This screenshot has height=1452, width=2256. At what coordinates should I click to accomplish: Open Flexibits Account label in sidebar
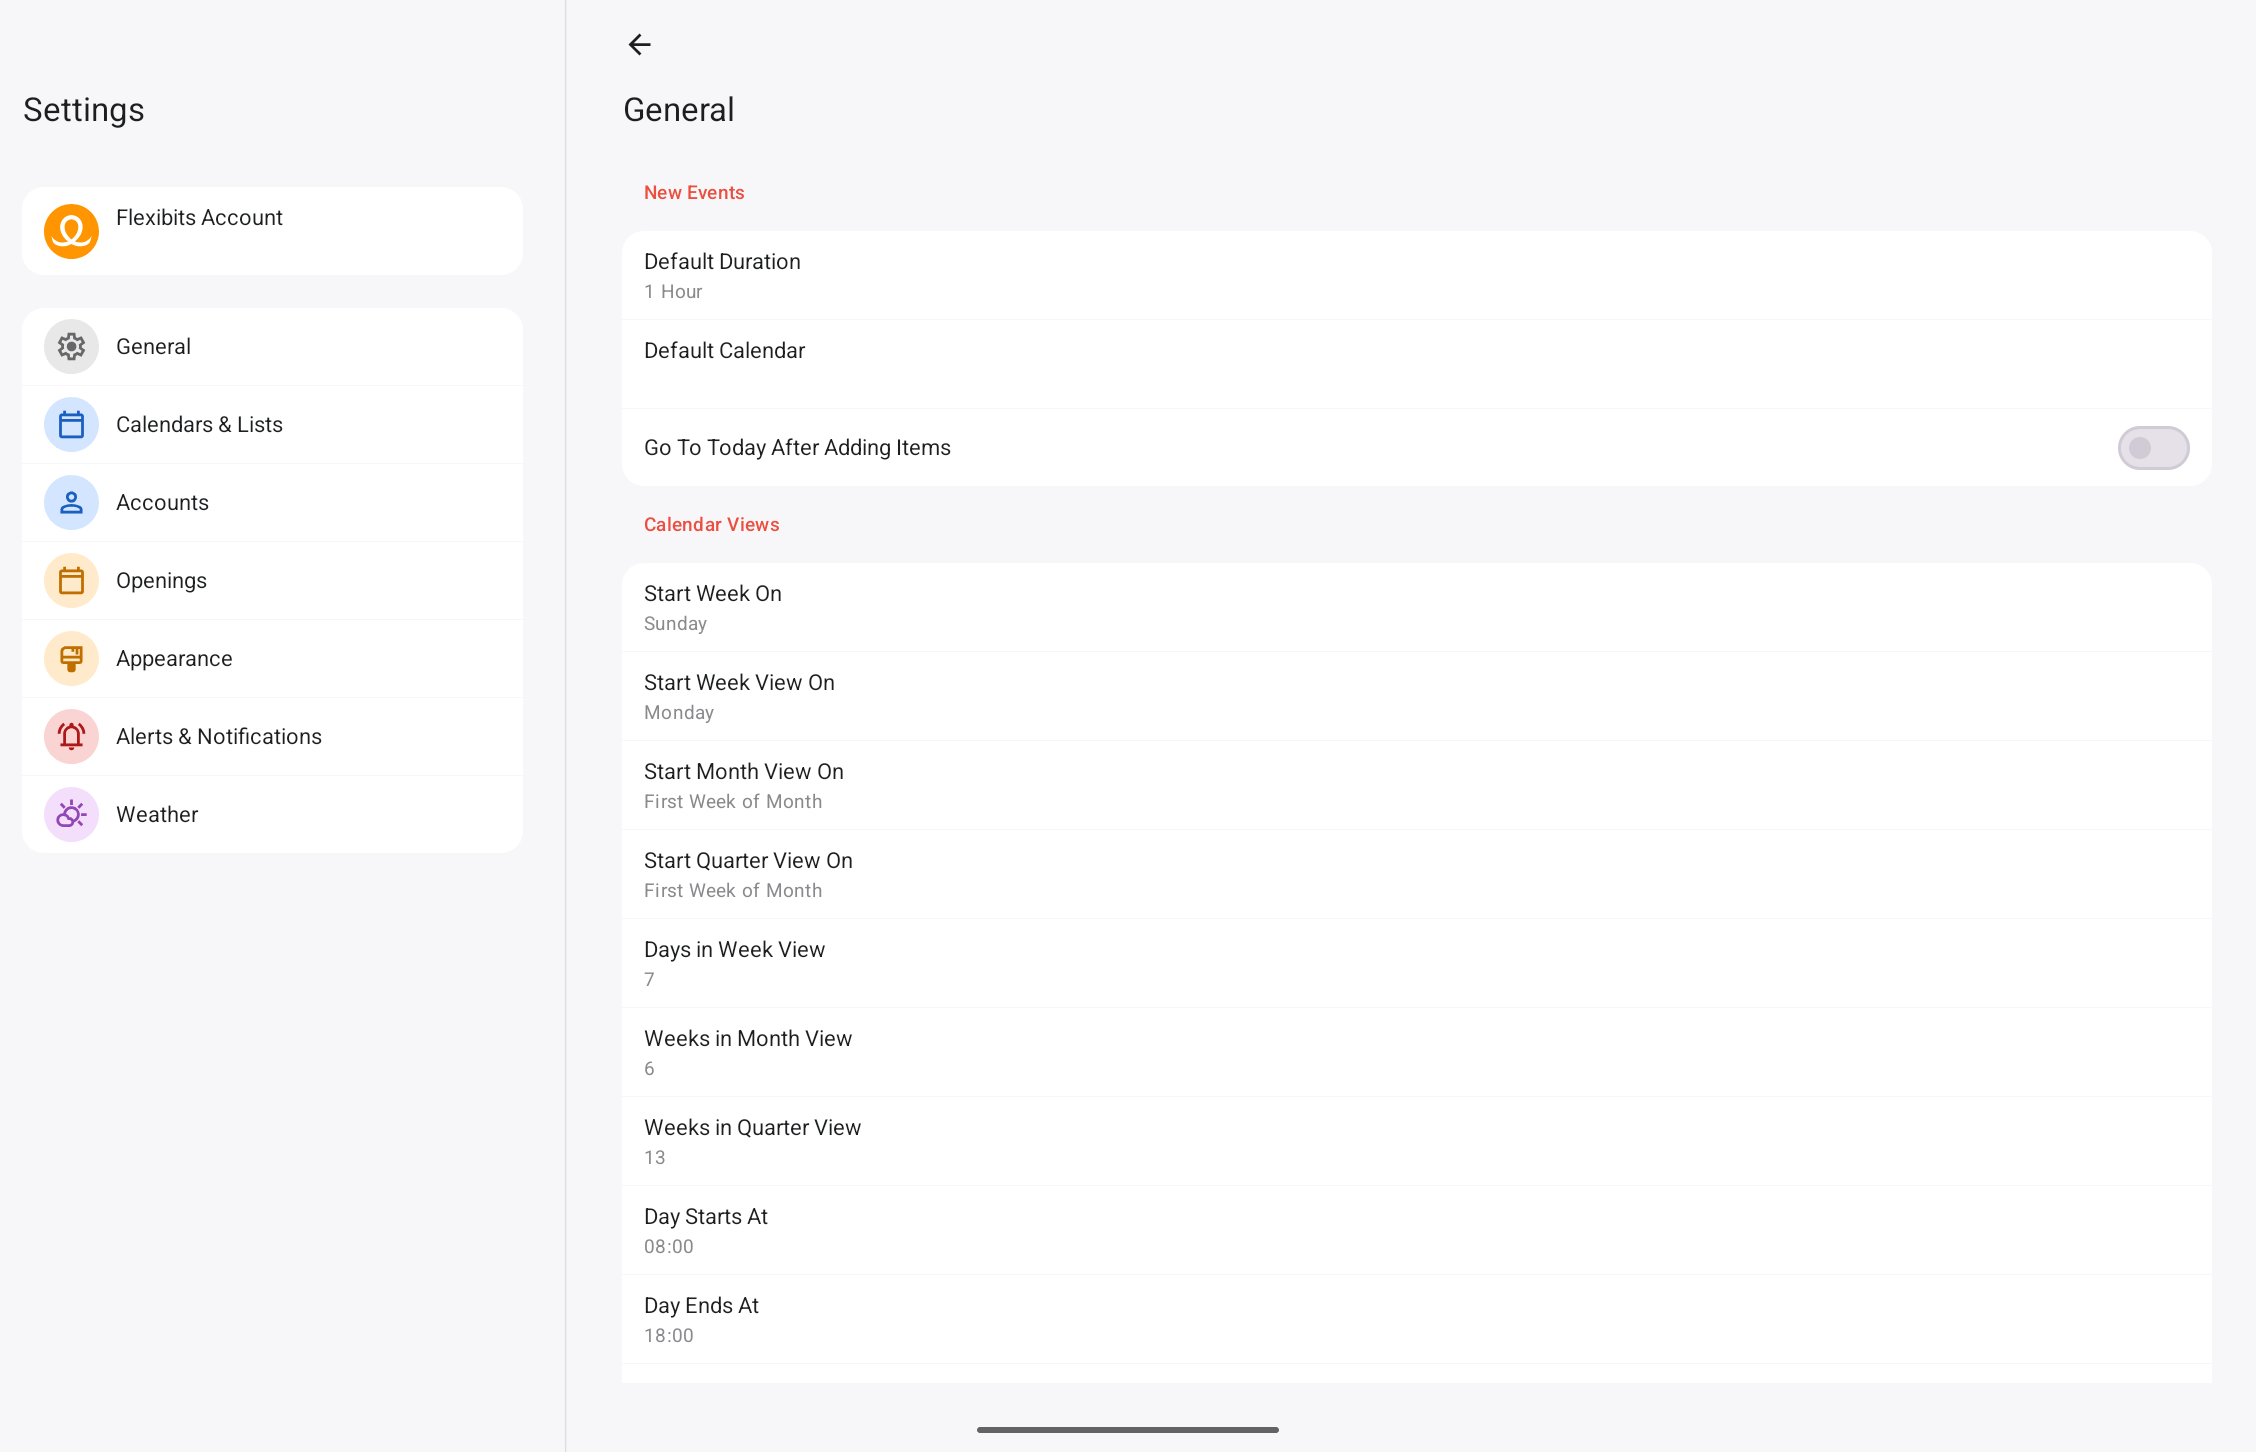199,217
